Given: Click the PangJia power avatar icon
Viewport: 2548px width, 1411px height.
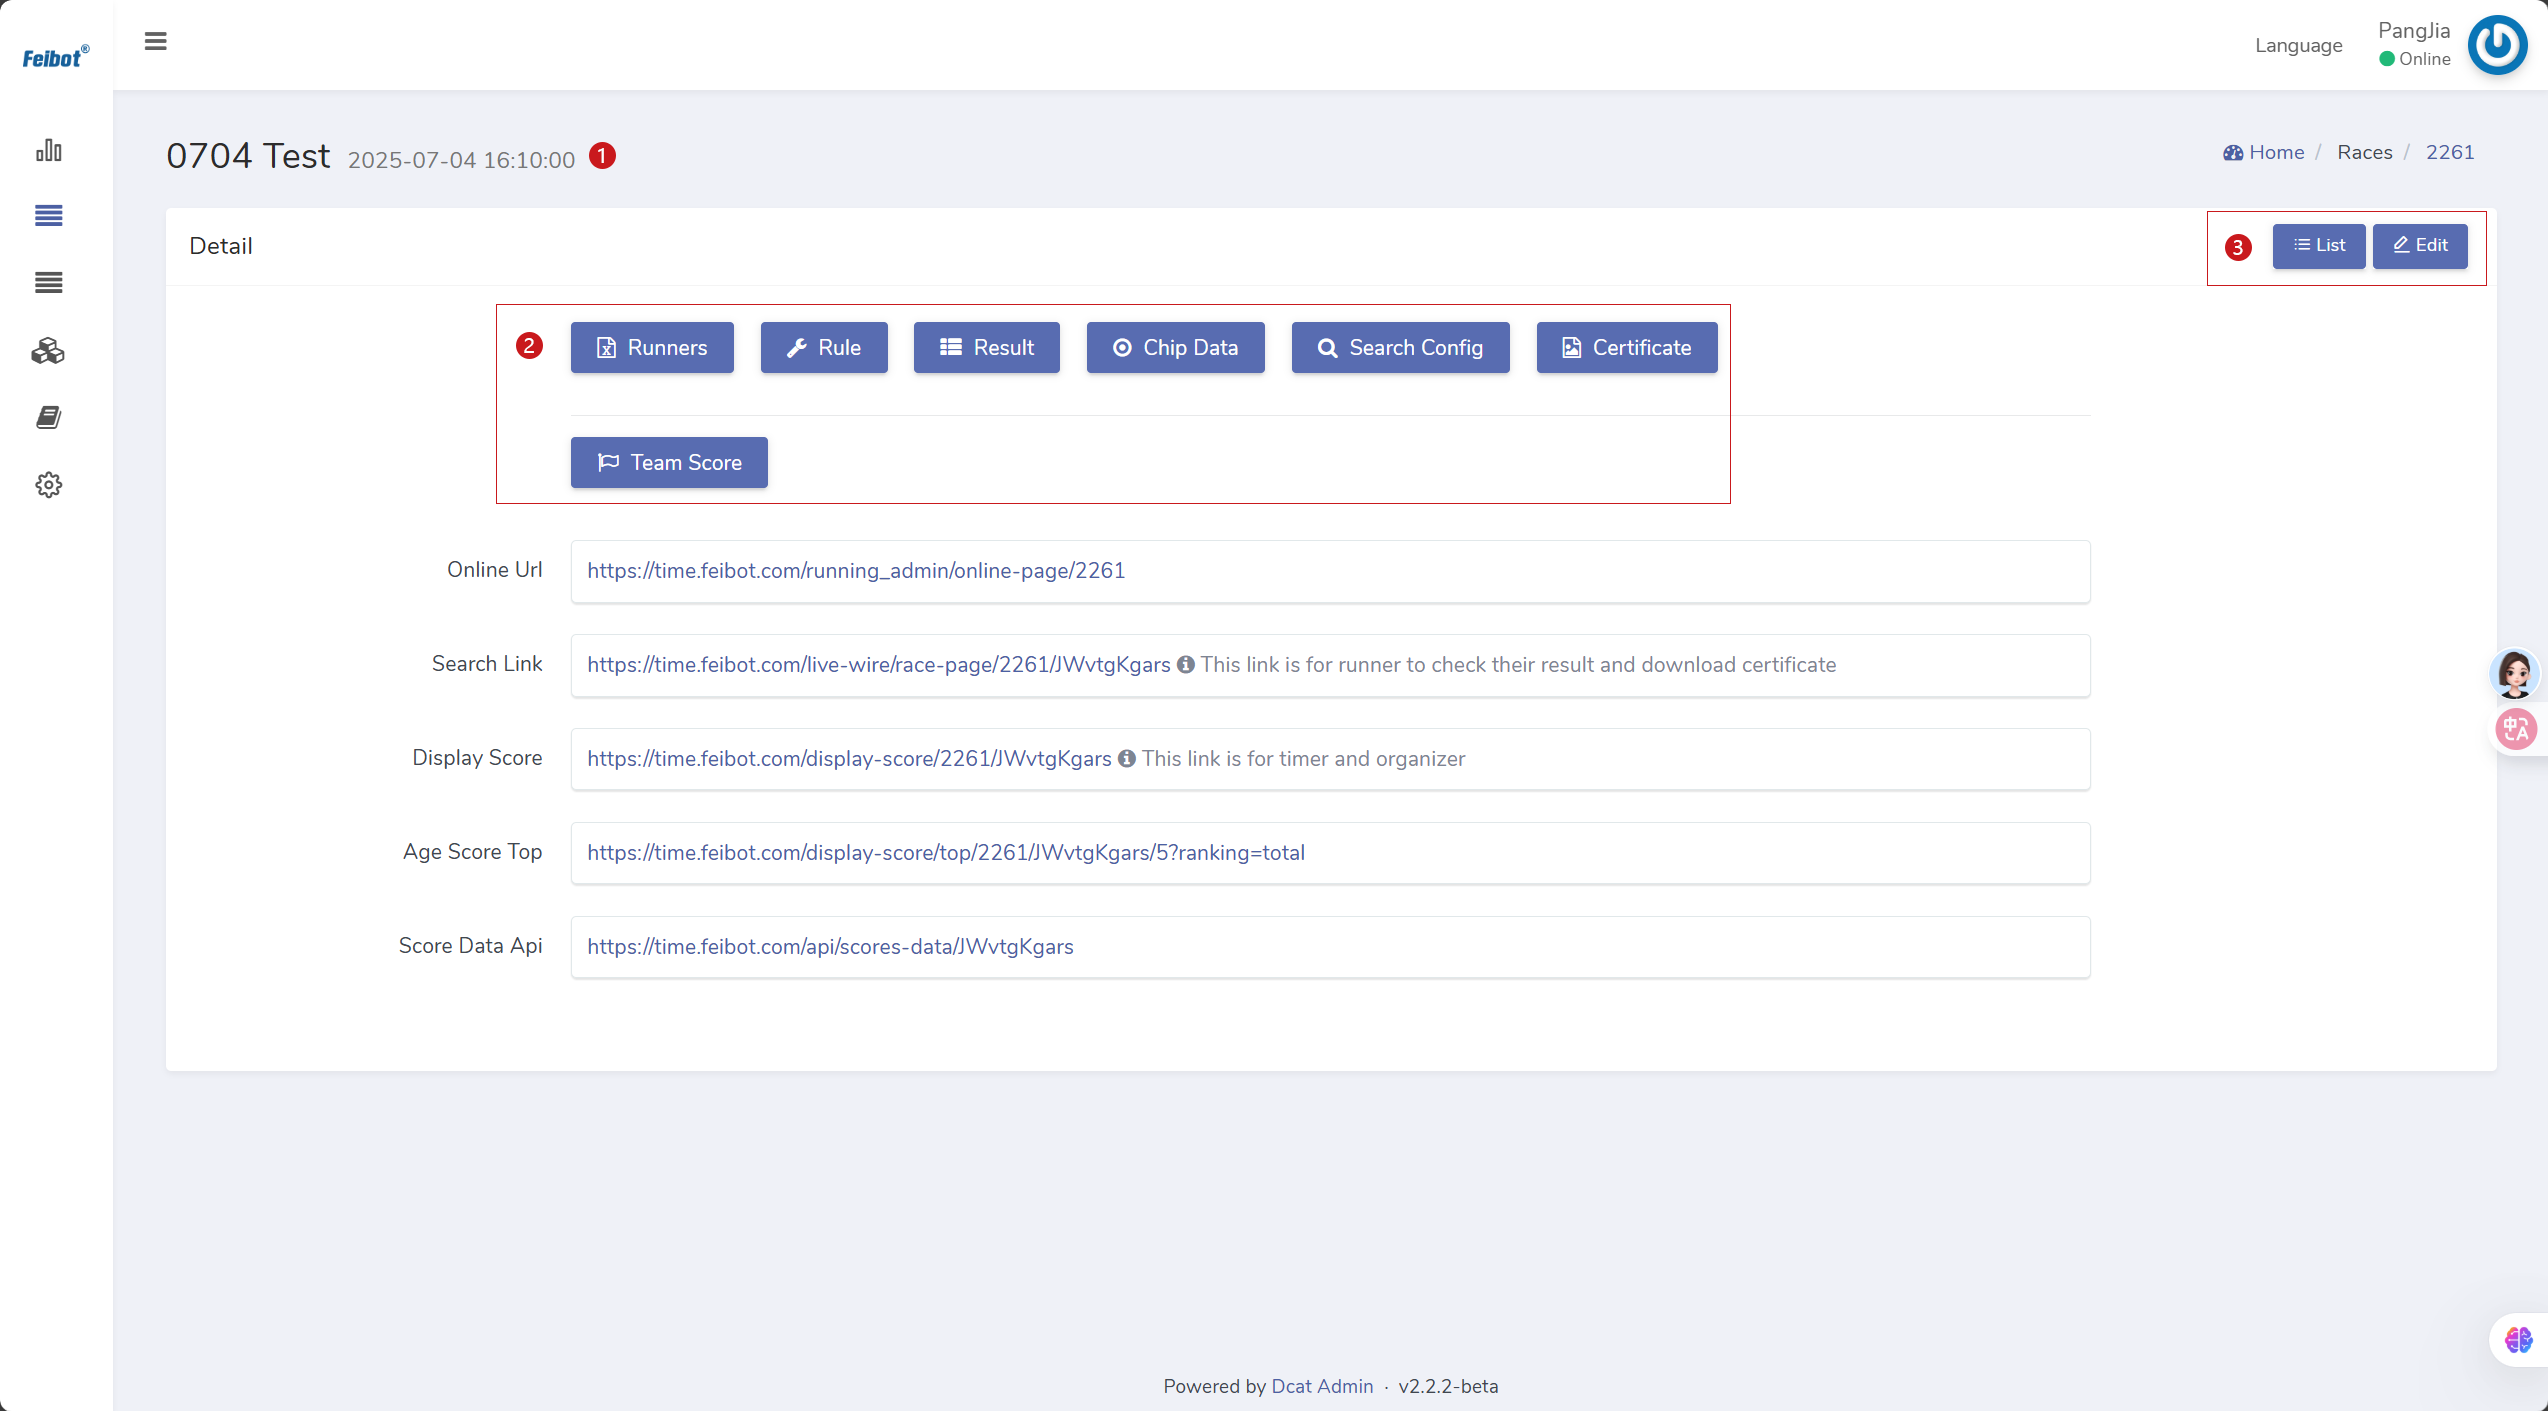Looking at the screenshot, I should coord(2497,44).
